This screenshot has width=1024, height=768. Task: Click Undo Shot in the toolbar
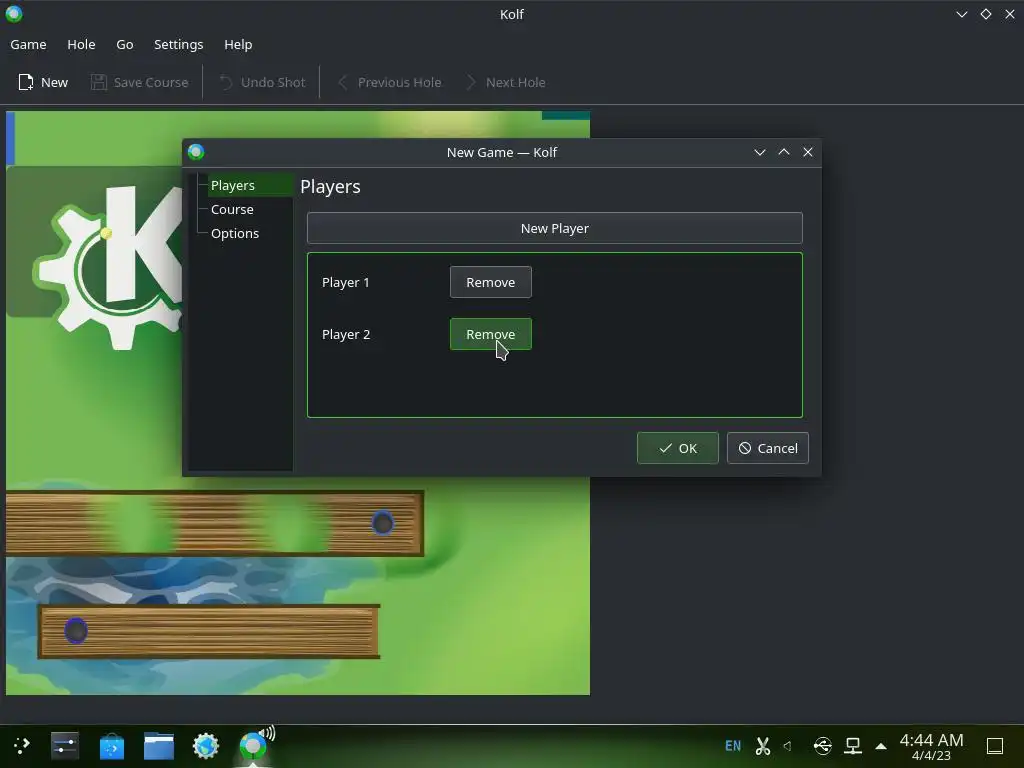262,82
